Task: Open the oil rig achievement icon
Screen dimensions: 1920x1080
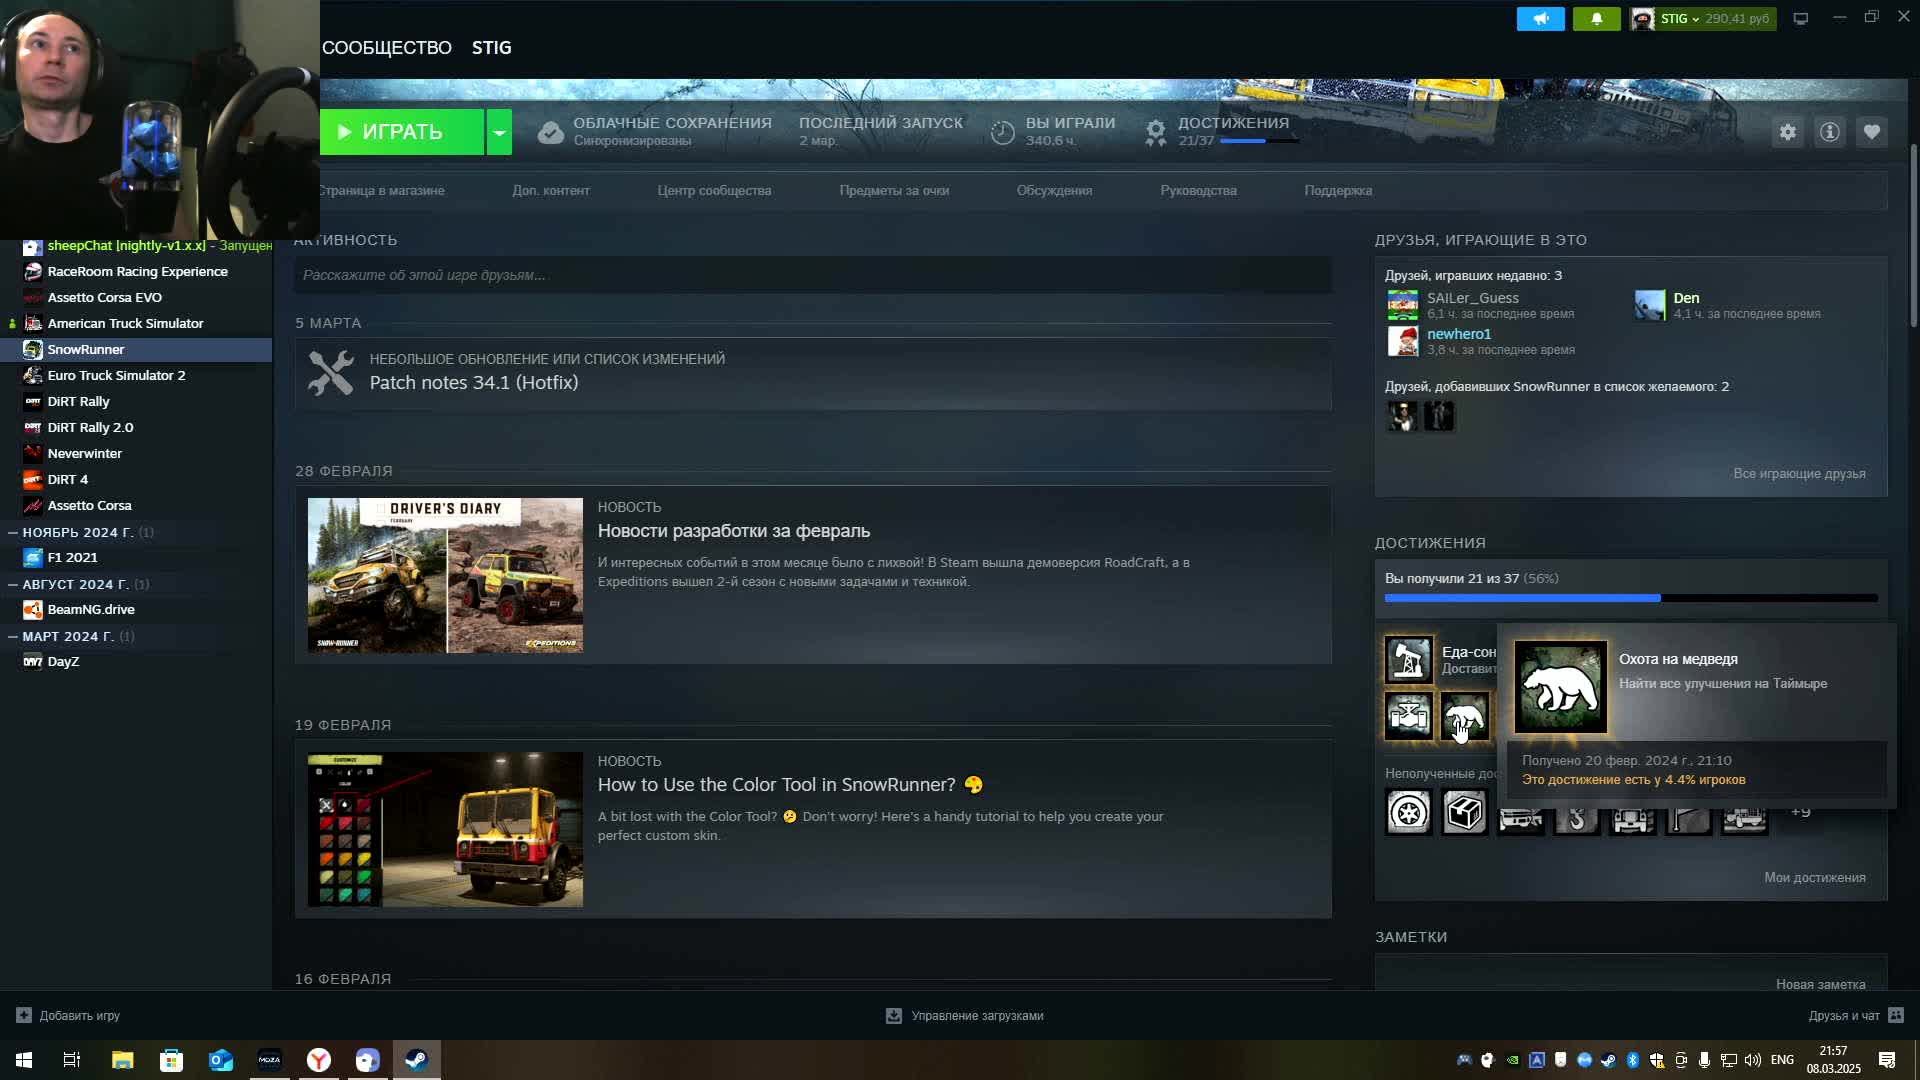Action: [x=1408, y=660]
